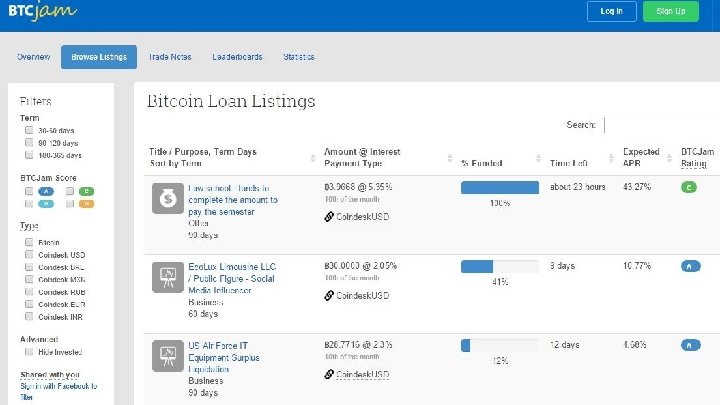The image size is (720, 405).
Task: Click the 'about 23 hours' time left cell
Action: [578, 187]
